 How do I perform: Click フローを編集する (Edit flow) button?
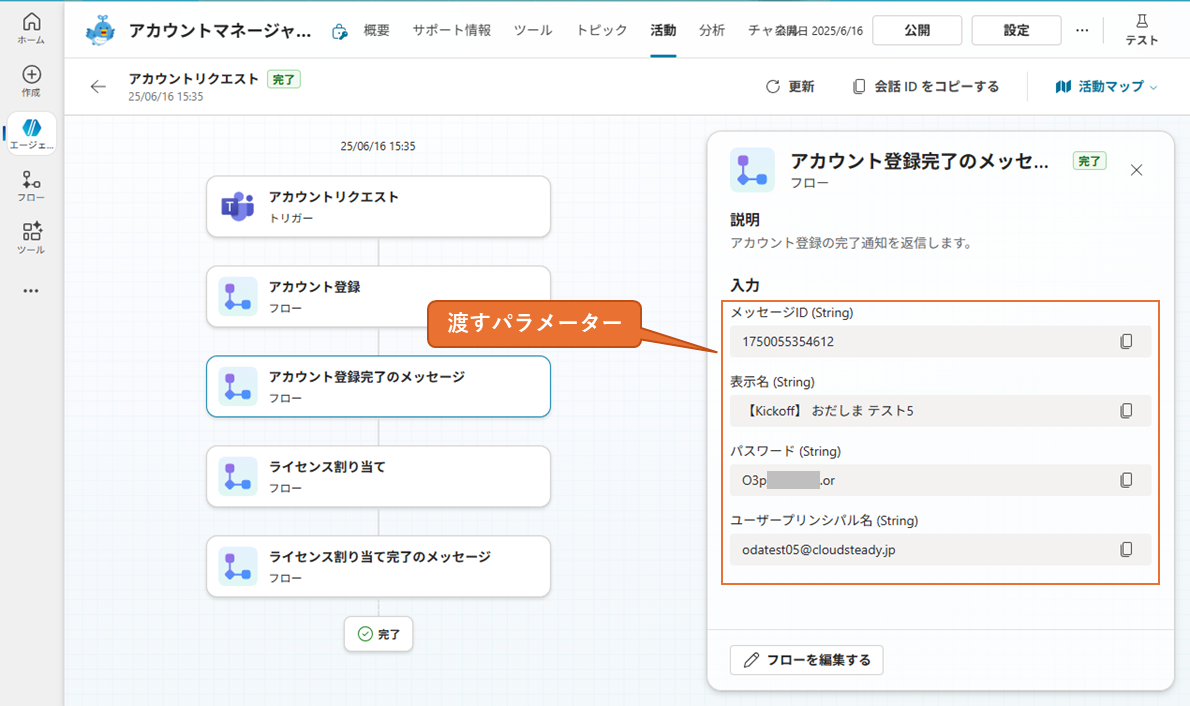pos(806,660)
